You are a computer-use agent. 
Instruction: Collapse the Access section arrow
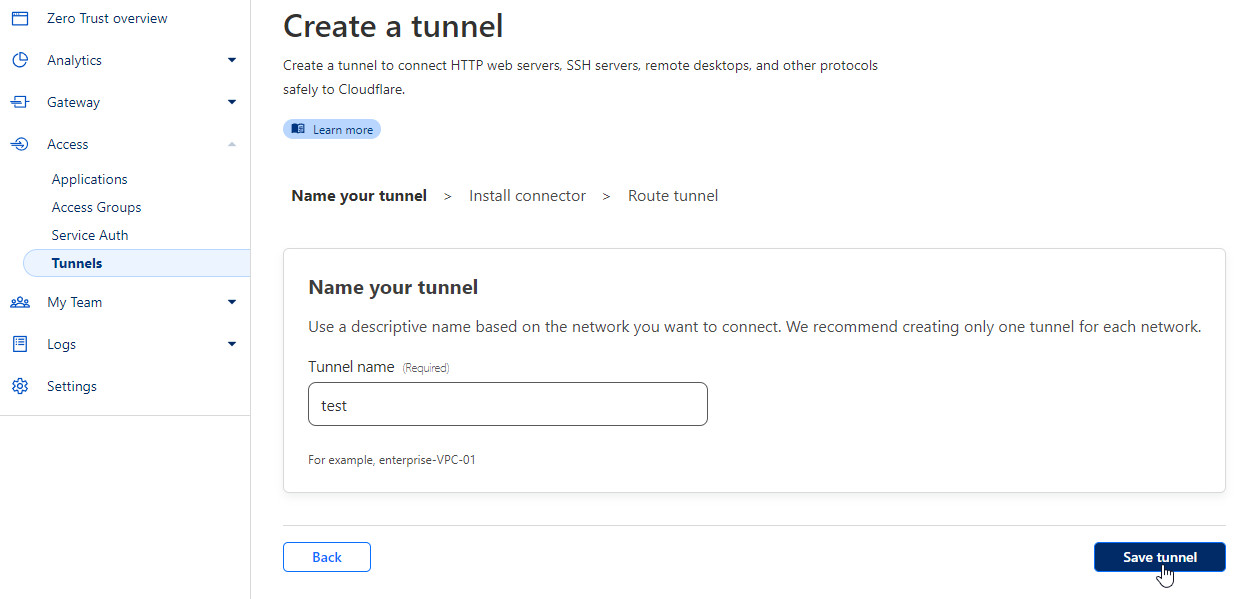tap(232, 144)
